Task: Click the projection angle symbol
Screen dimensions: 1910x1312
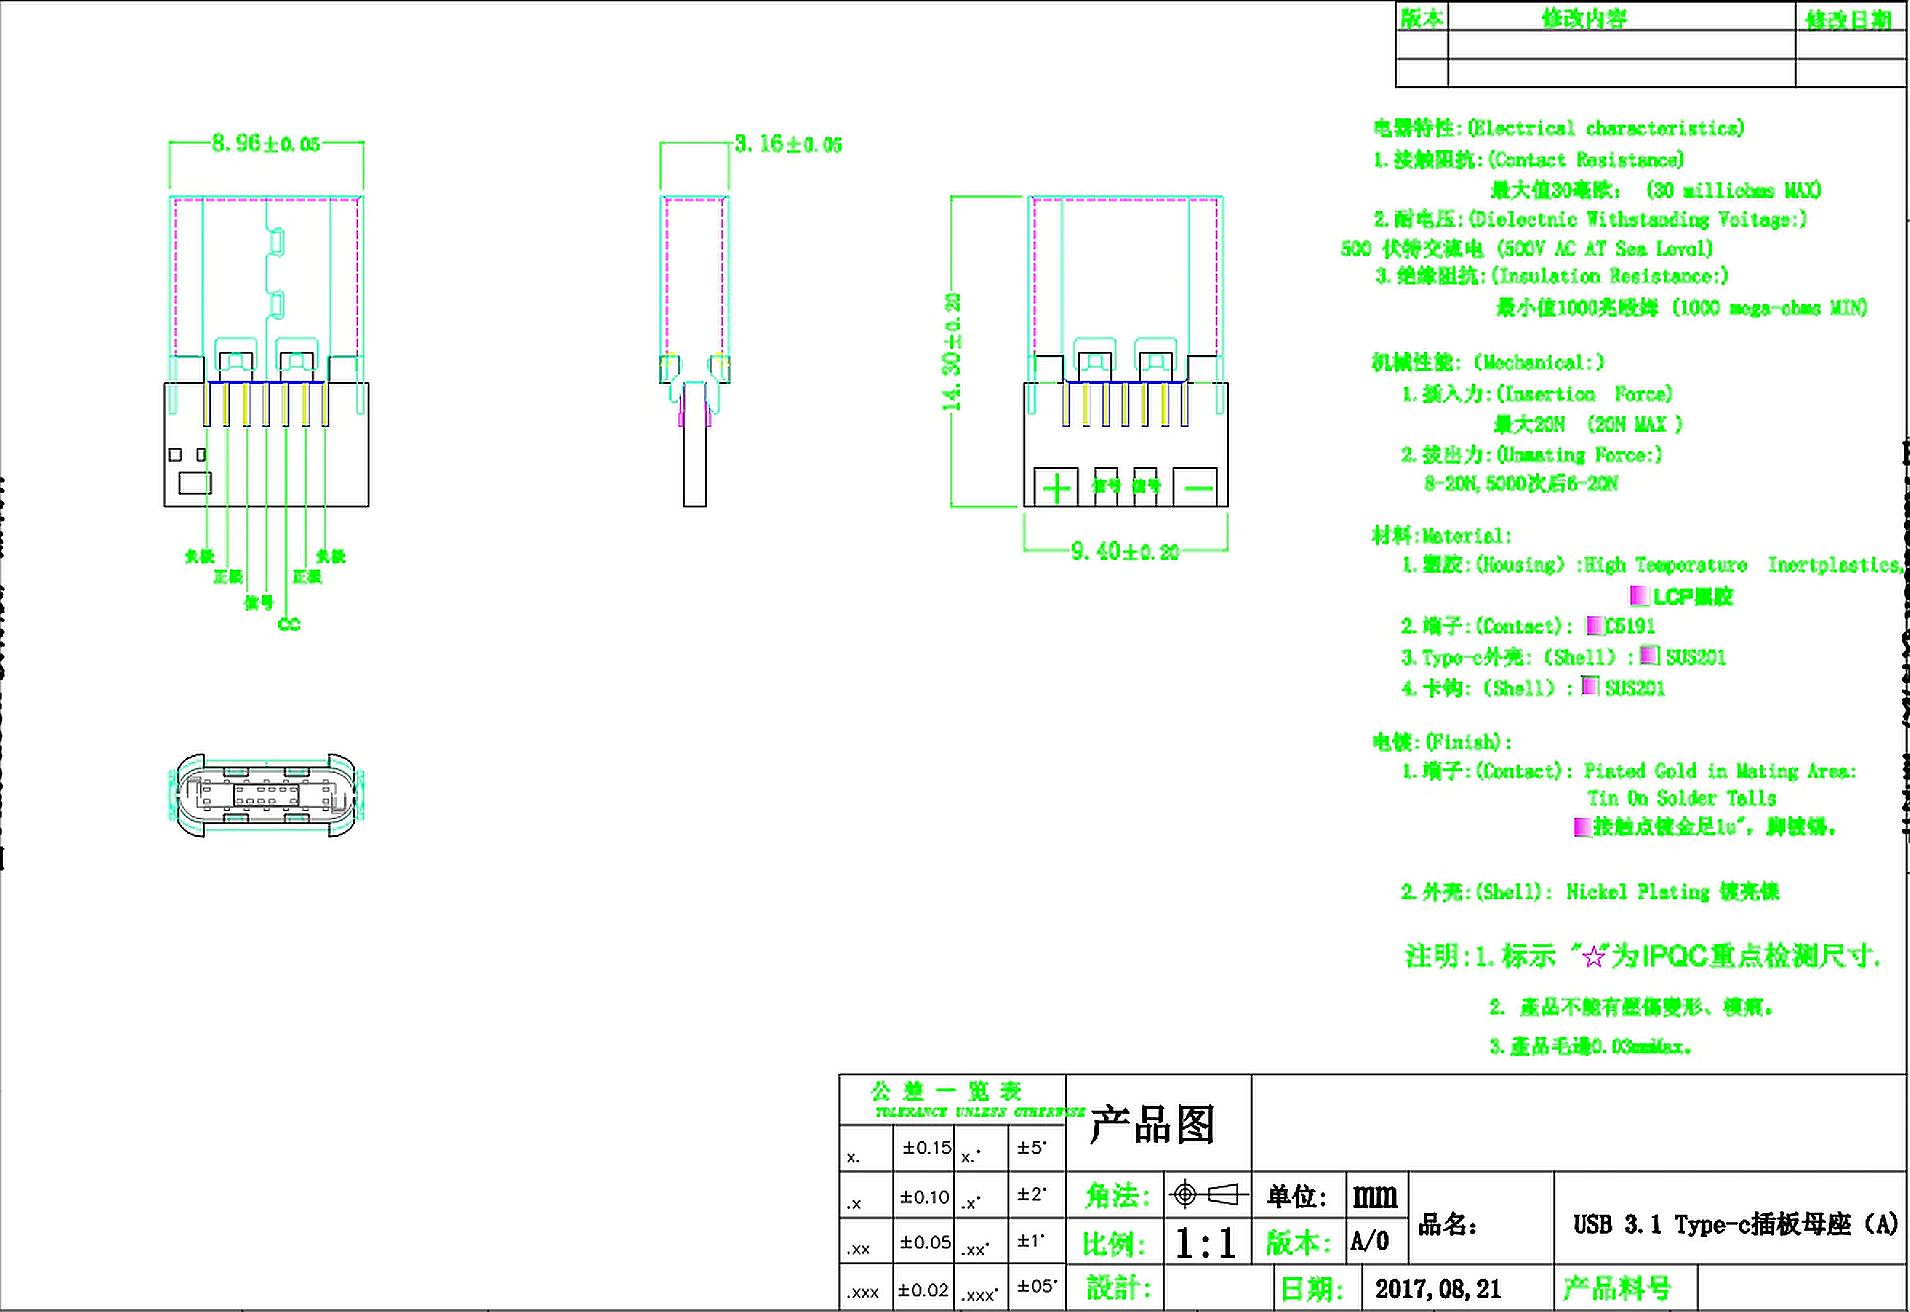Action: click(x=1209, y=1194)
